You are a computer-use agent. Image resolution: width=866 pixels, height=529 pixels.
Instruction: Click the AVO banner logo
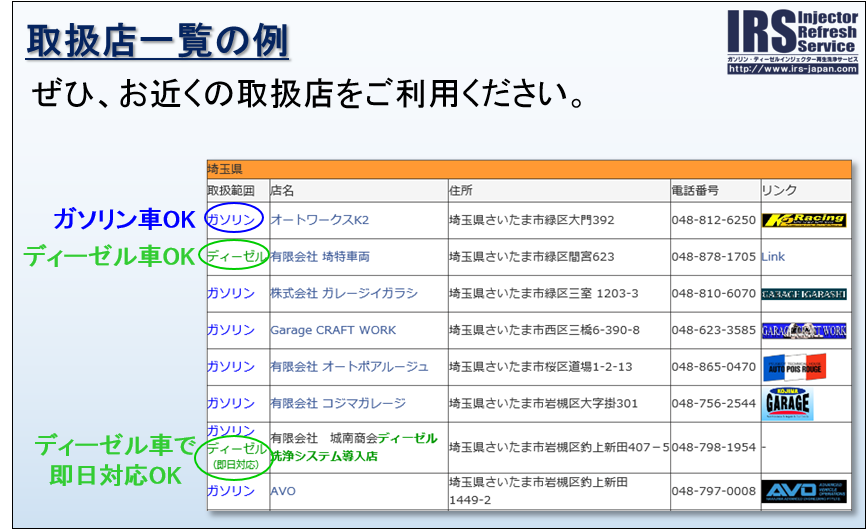(x=803, y=491)
